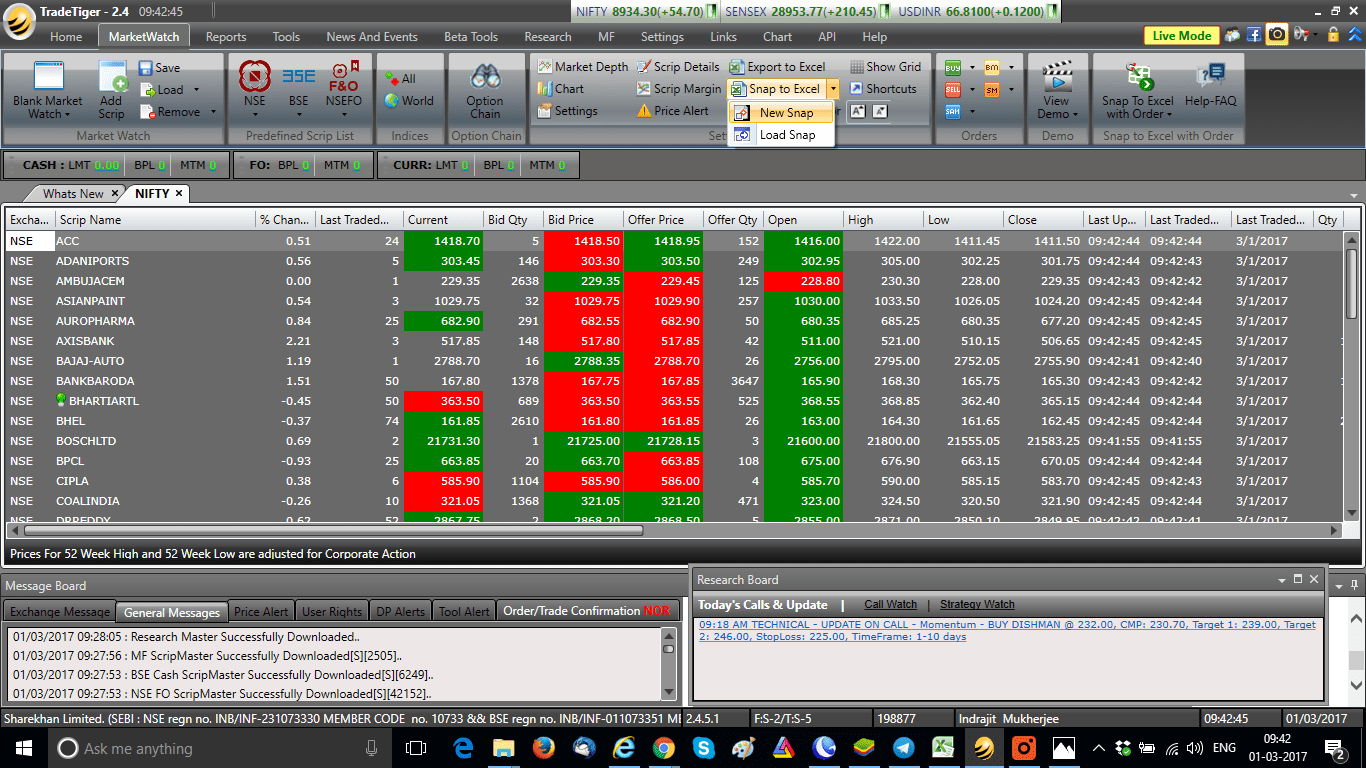This screenshot has height=768, width=1366.
Task: Toggle Live Mode
Action: click(x=1182, y=35)
